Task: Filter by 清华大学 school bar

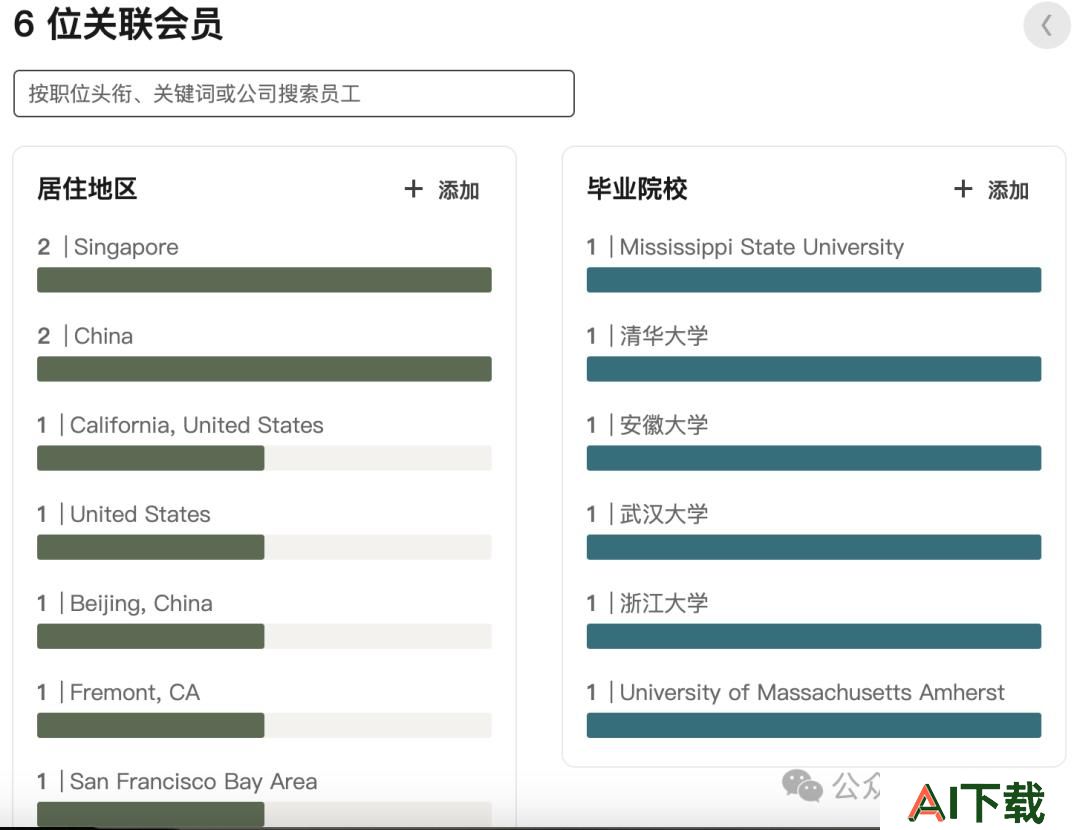Action: 814,369
